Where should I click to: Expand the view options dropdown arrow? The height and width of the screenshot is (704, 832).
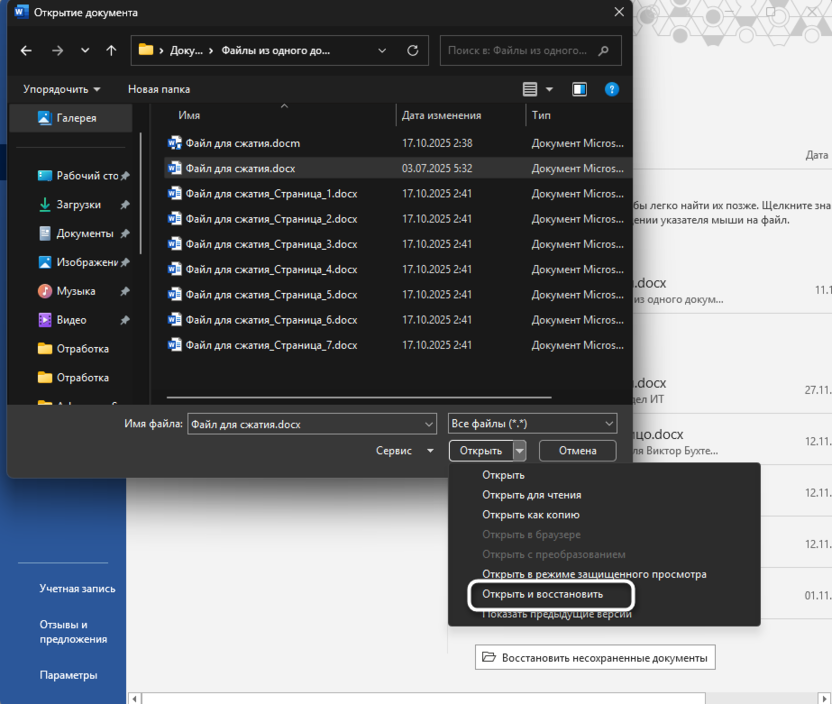550,90
